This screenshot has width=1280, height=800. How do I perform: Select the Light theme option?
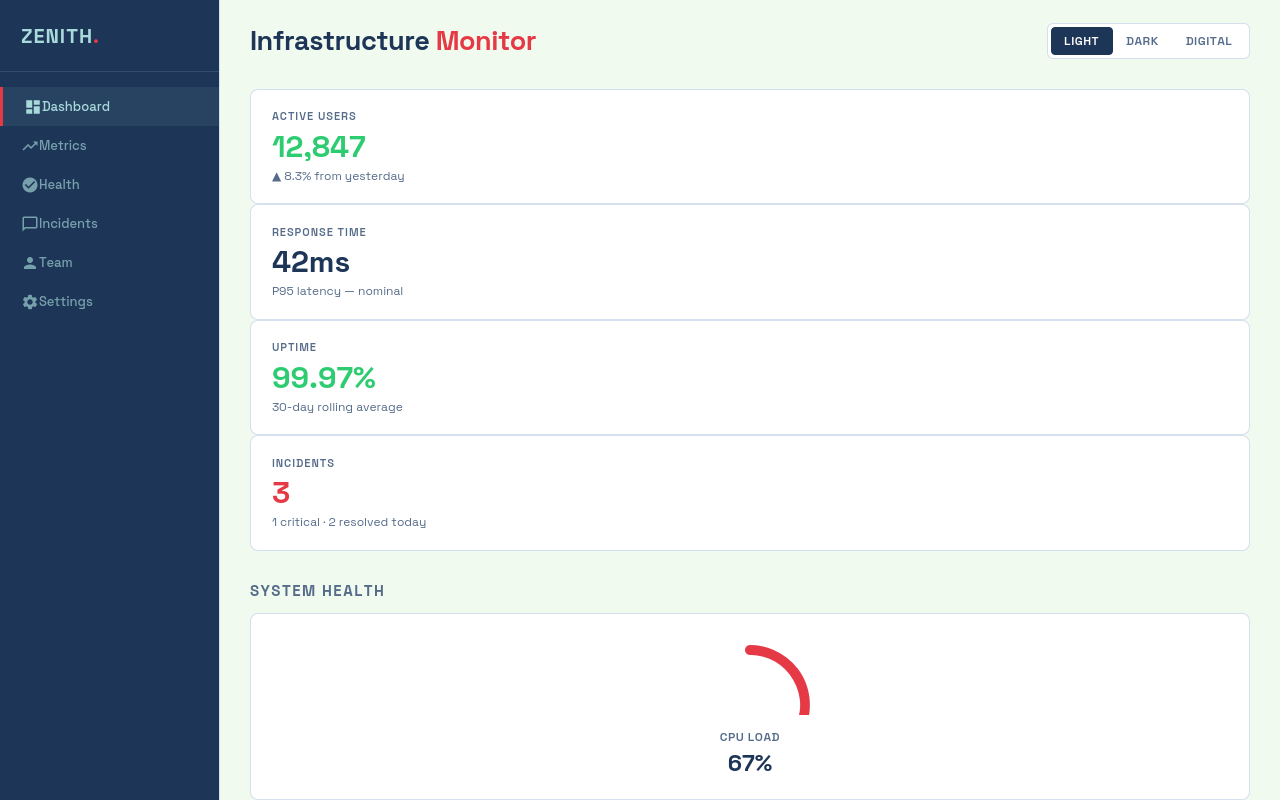click(x=1081, y=41)
